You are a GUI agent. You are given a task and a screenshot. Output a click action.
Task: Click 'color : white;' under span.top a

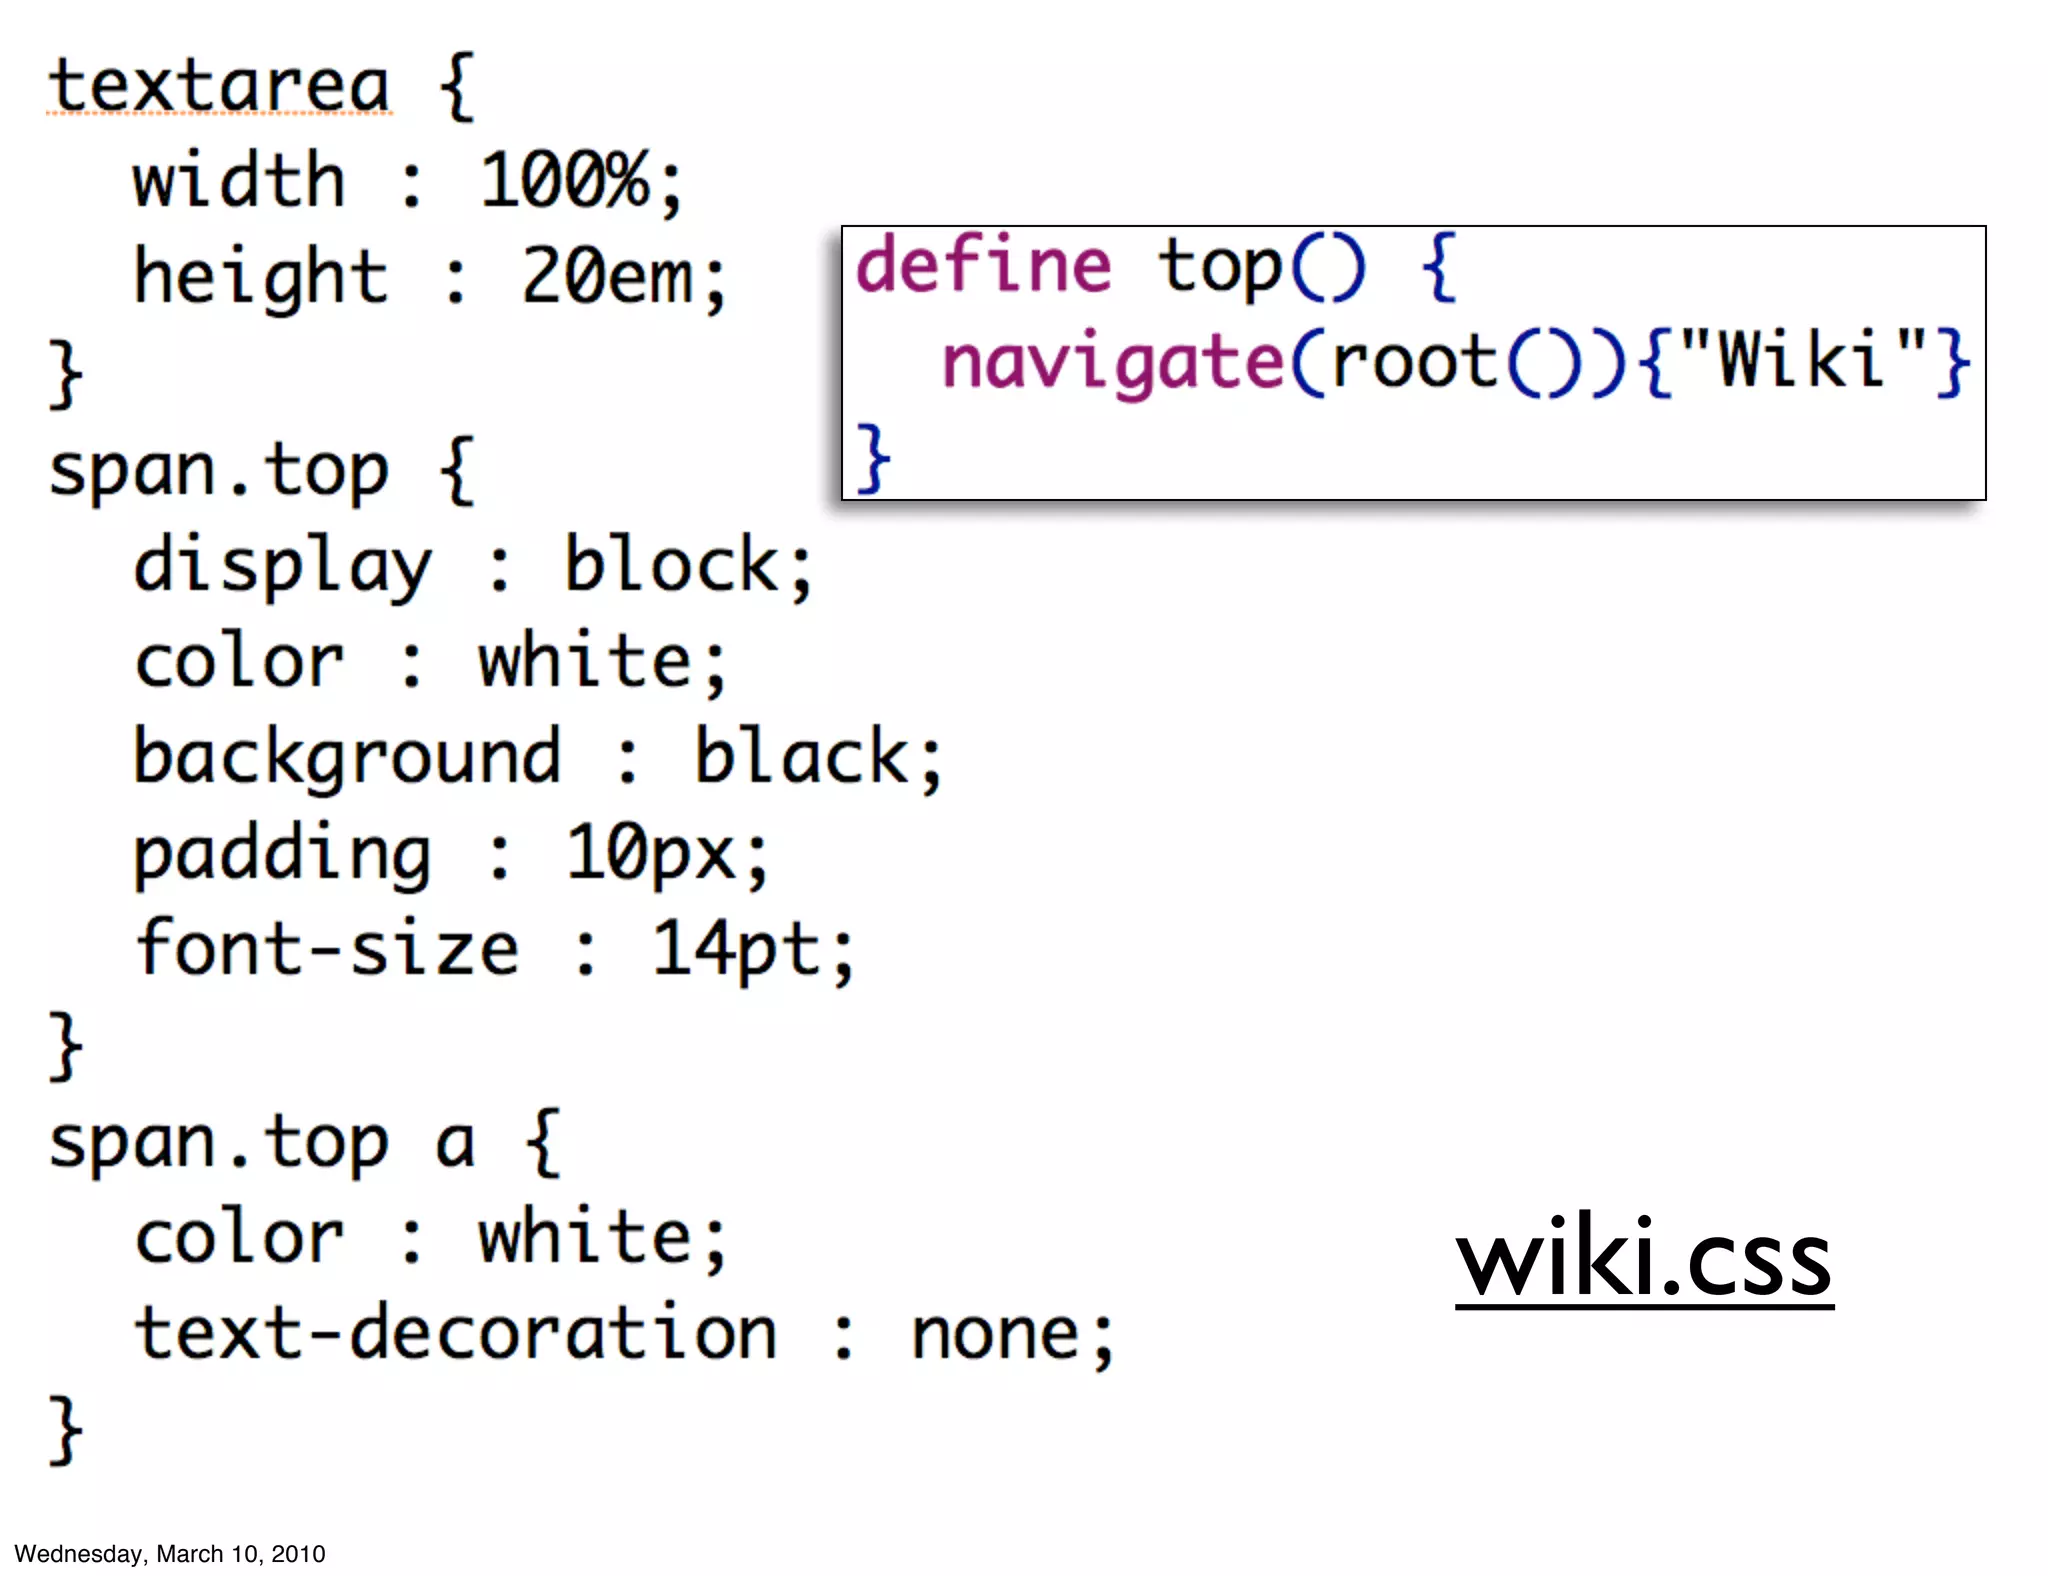pos(430,1239)
